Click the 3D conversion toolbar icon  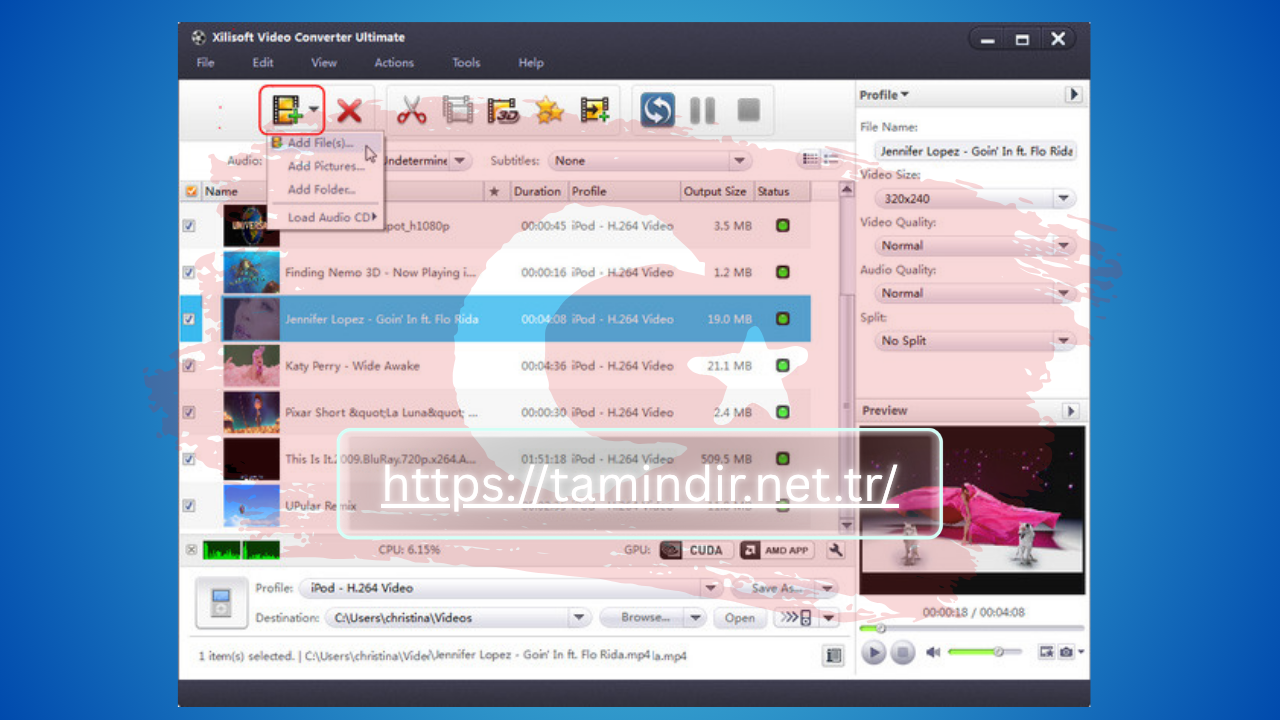click(503, 110)
